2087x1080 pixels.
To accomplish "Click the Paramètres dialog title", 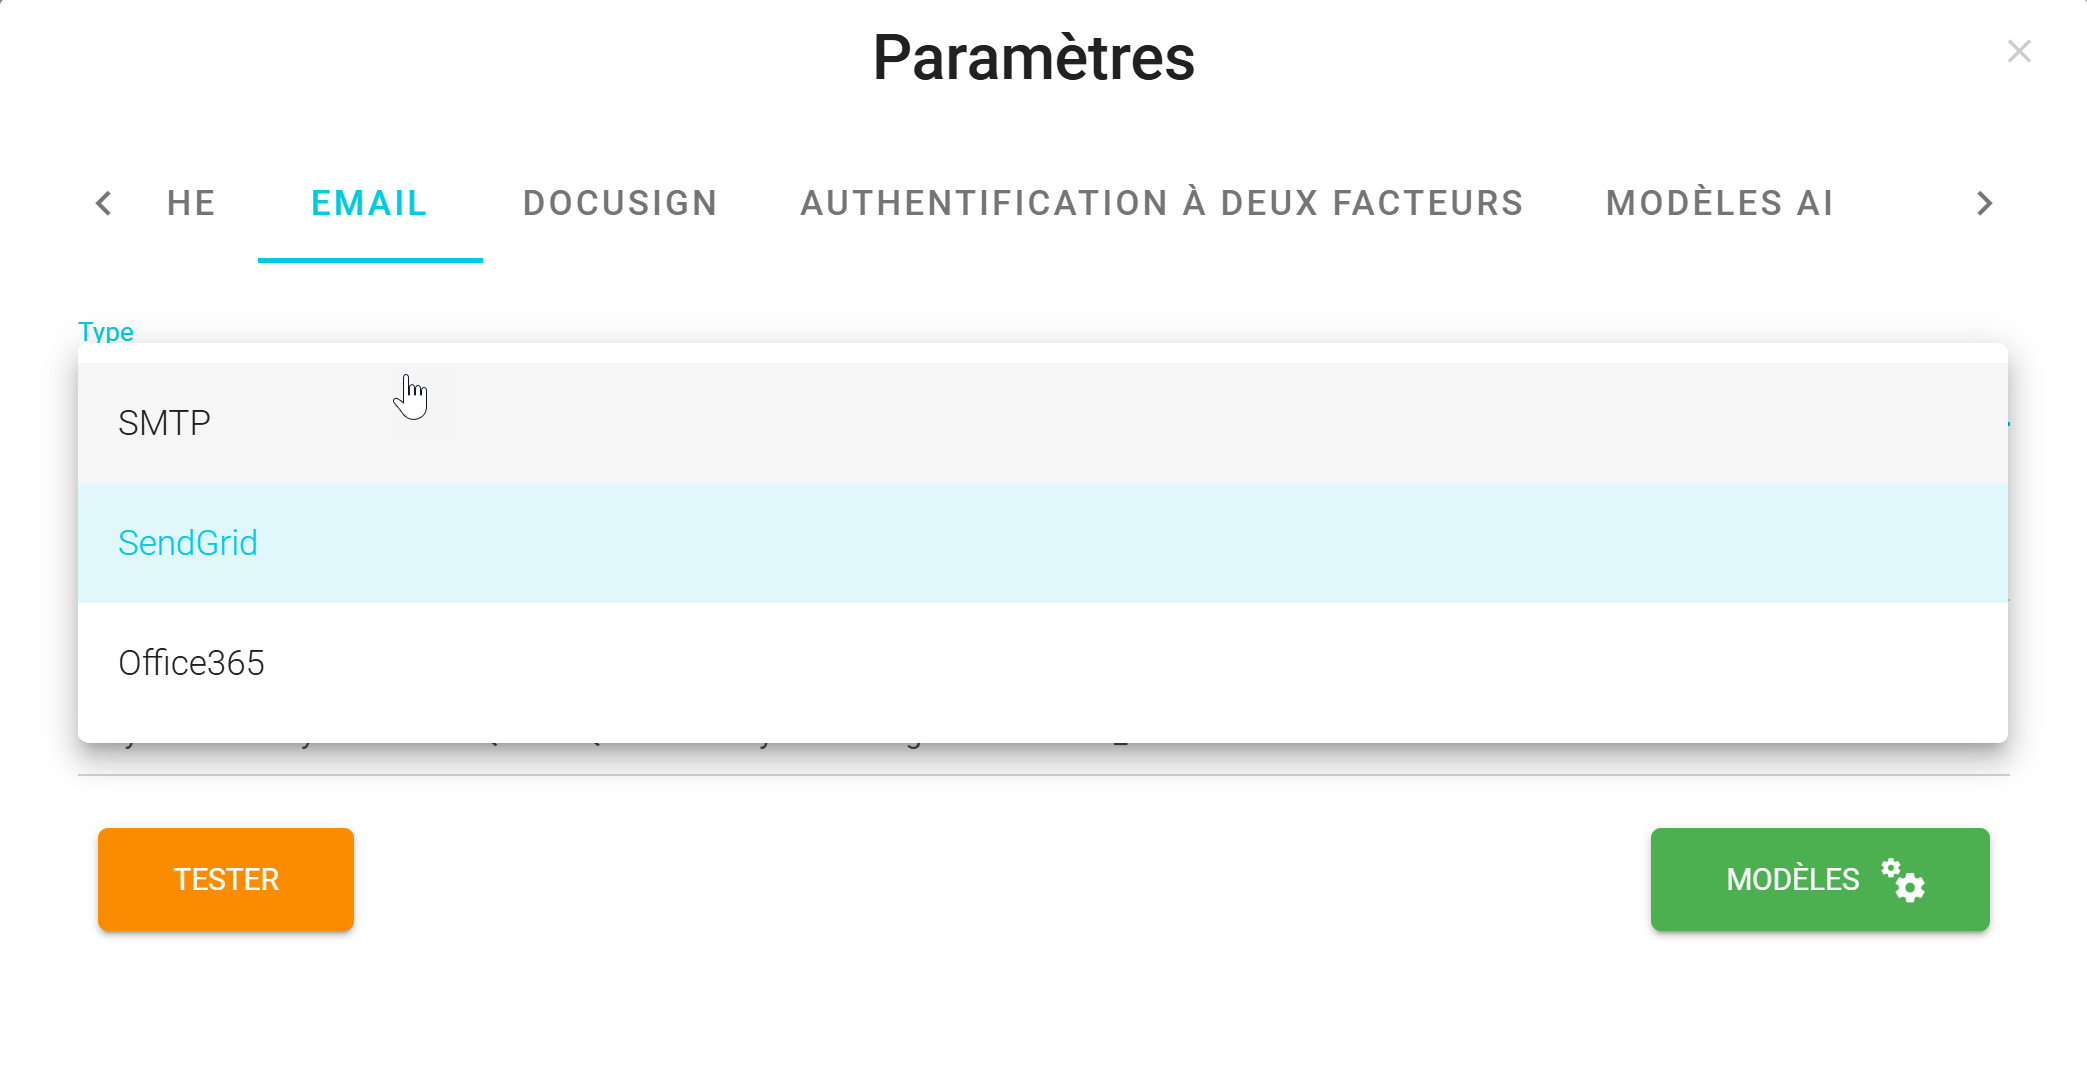I will (x=1033, y=57).
